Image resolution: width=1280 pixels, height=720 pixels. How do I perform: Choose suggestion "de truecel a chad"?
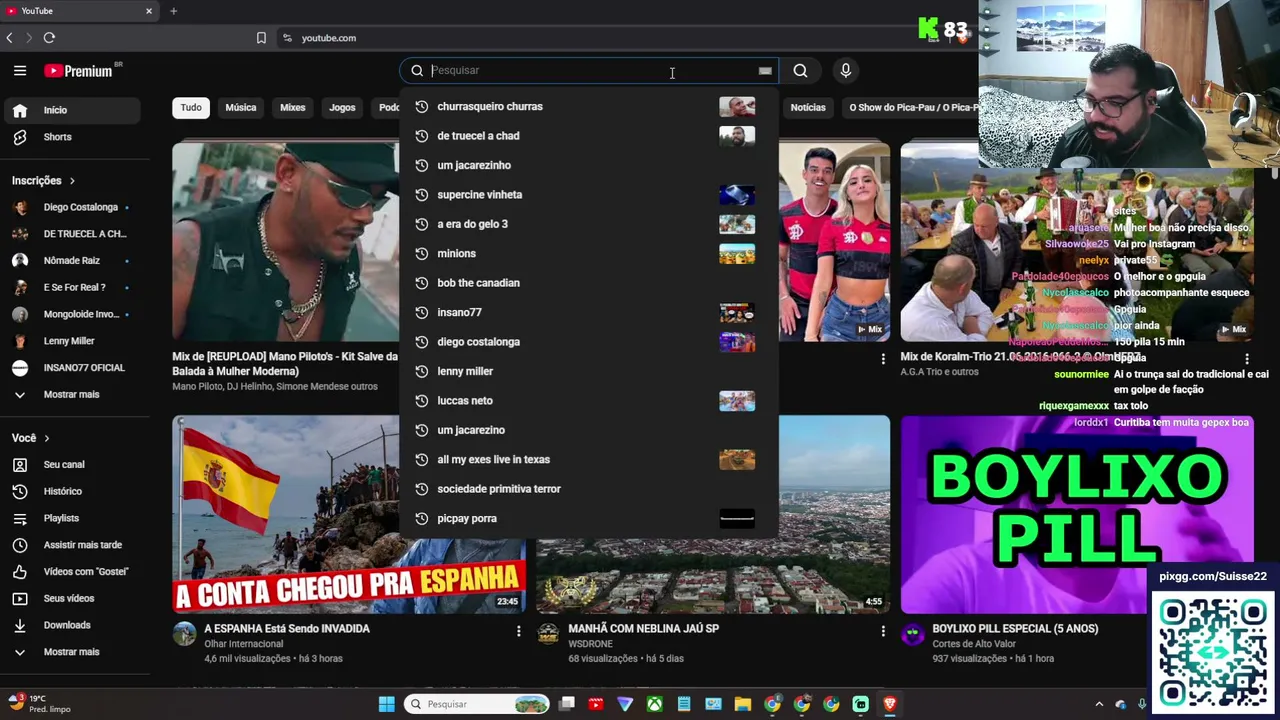(588, 136)
